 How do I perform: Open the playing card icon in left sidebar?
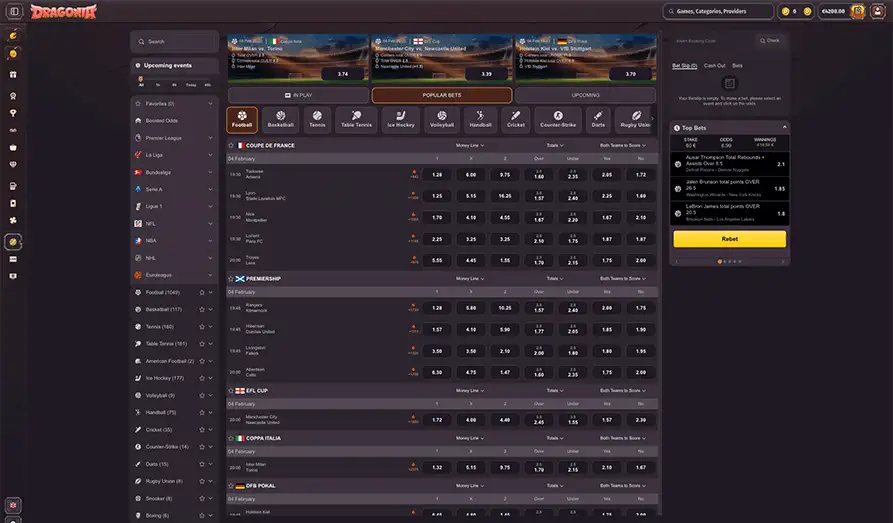point(13,203)
